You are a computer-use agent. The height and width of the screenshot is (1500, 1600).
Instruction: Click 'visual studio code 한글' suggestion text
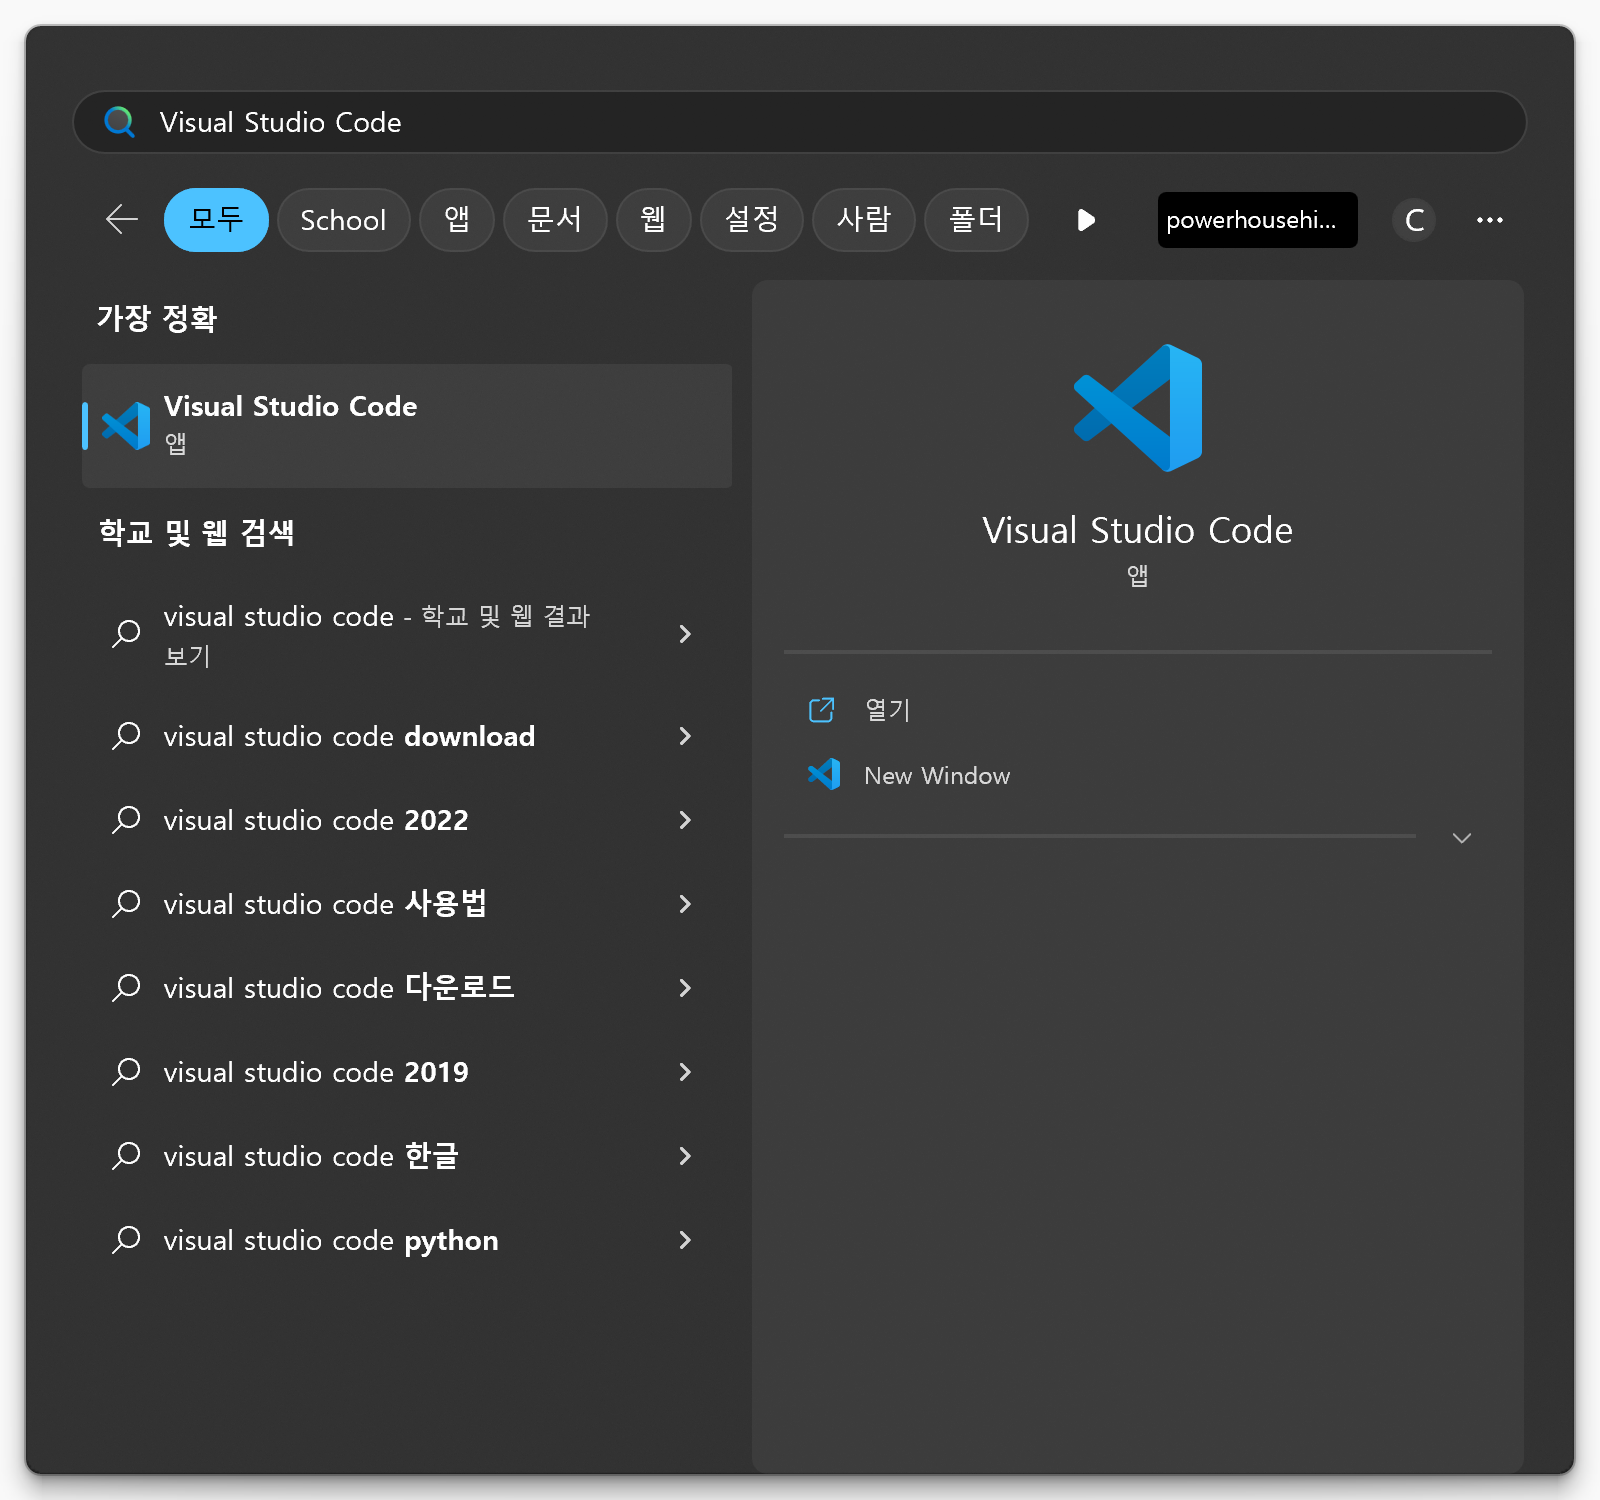(311, 1156)
